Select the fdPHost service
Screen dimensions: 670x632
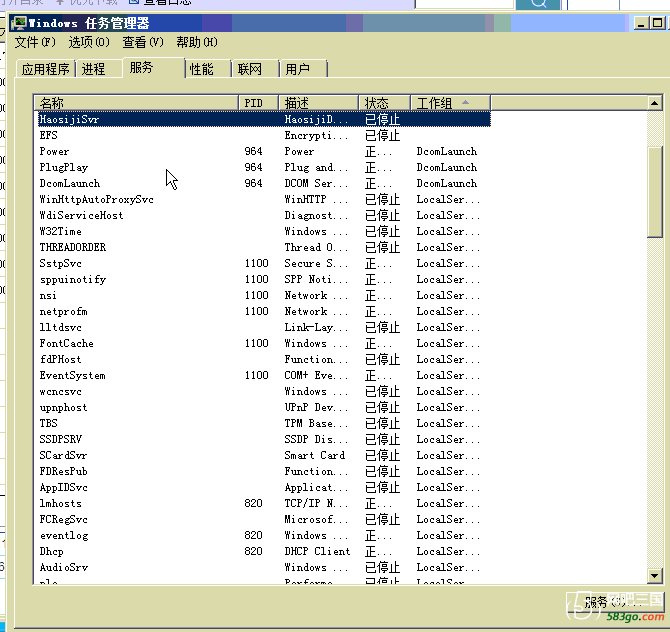point(60,359)
